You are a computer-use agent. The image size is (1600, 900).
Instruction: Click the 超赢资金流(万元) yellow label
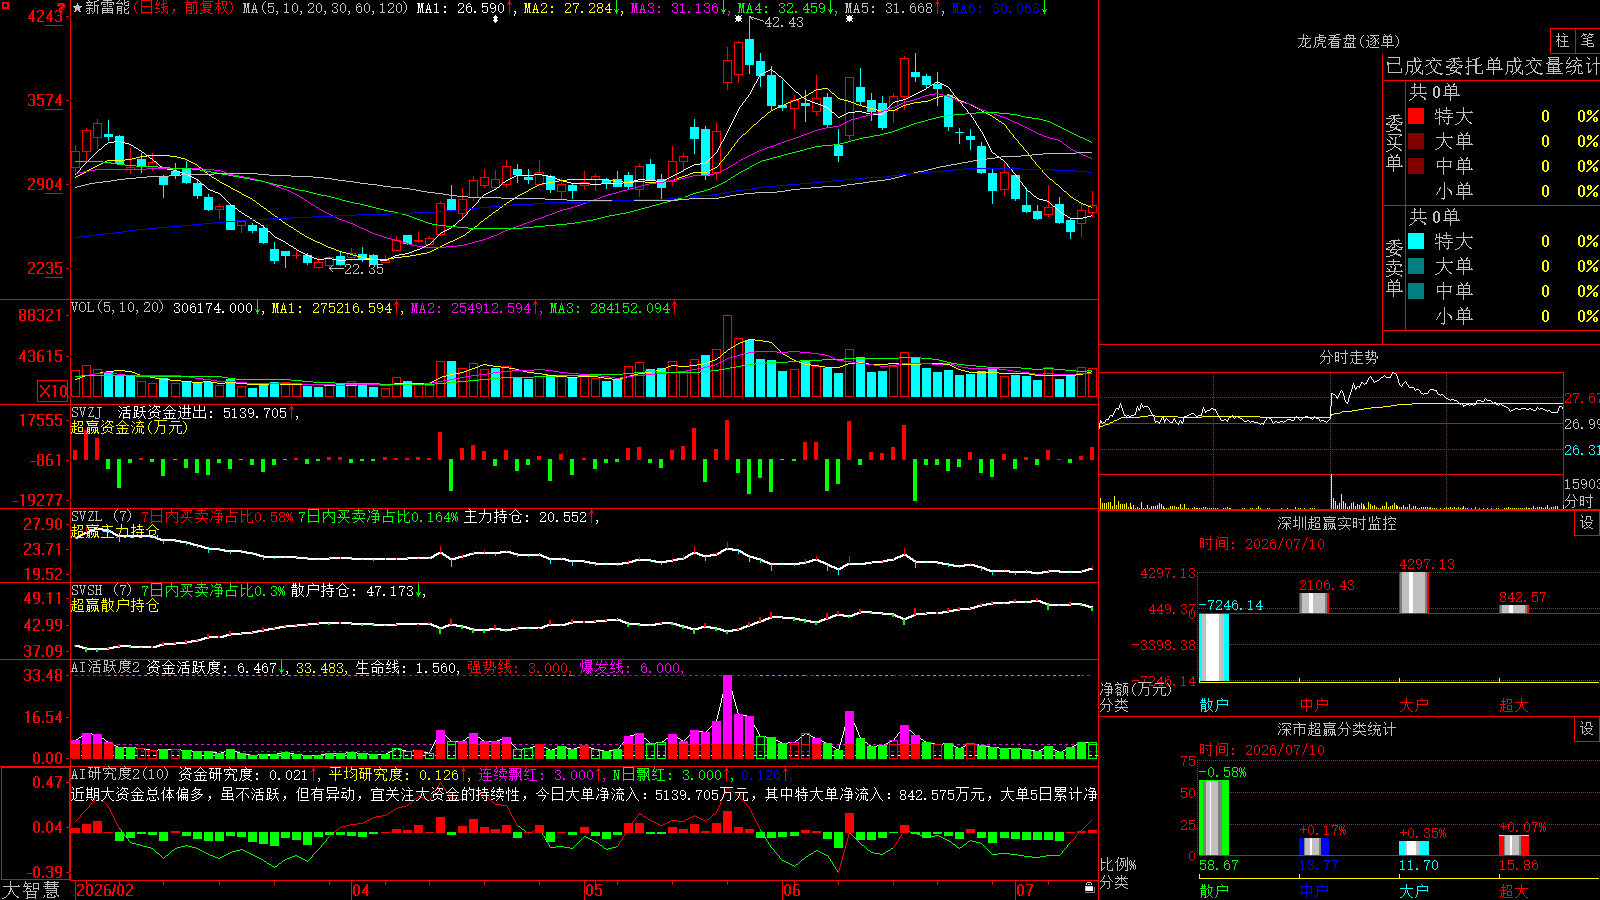[129, 428]
